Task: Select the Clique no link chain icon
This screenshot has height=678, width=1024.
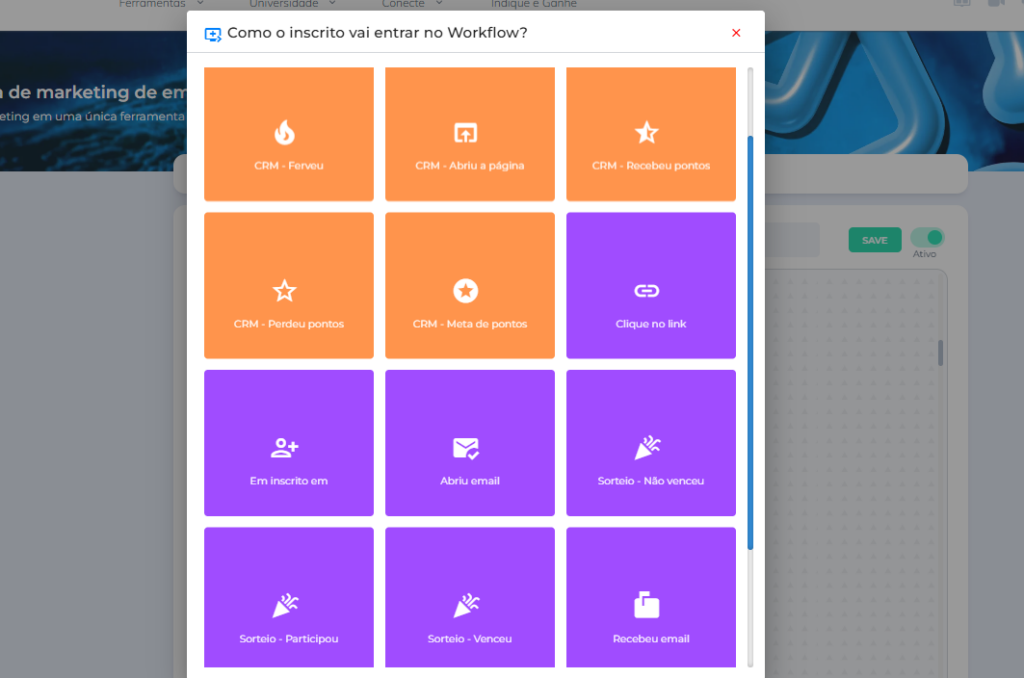Action: pyautogui.click(x=646, y=291)
